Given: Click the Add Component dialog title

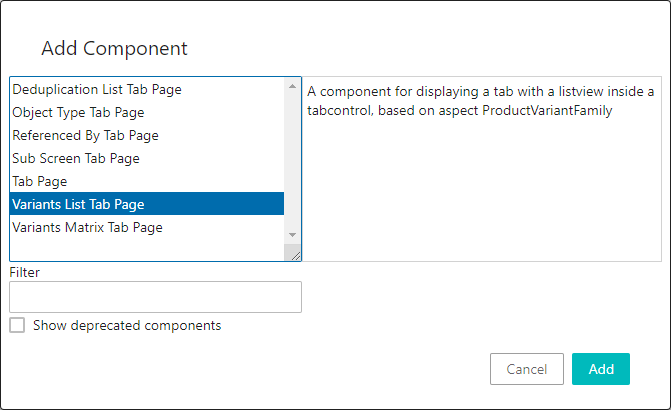Looking at the screenshot, I should [x=114, y=48].
